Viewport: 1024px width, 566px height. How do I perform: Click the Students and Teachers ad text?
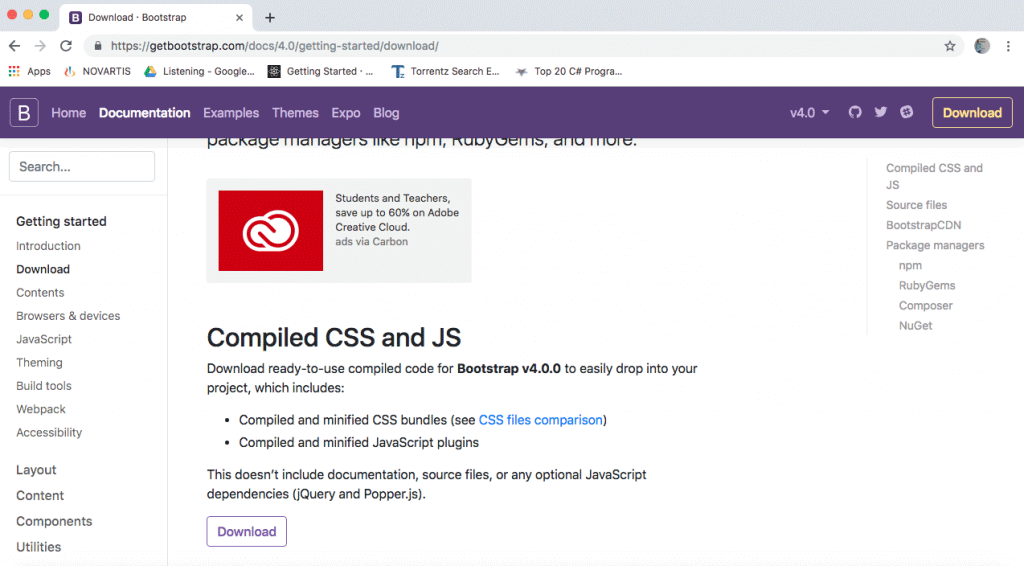click(x=397, y=213)
